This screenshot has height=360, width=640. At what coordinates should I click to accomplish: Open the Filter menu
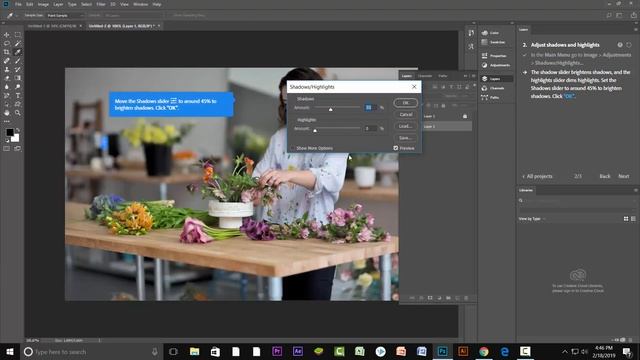click(101, 4)
